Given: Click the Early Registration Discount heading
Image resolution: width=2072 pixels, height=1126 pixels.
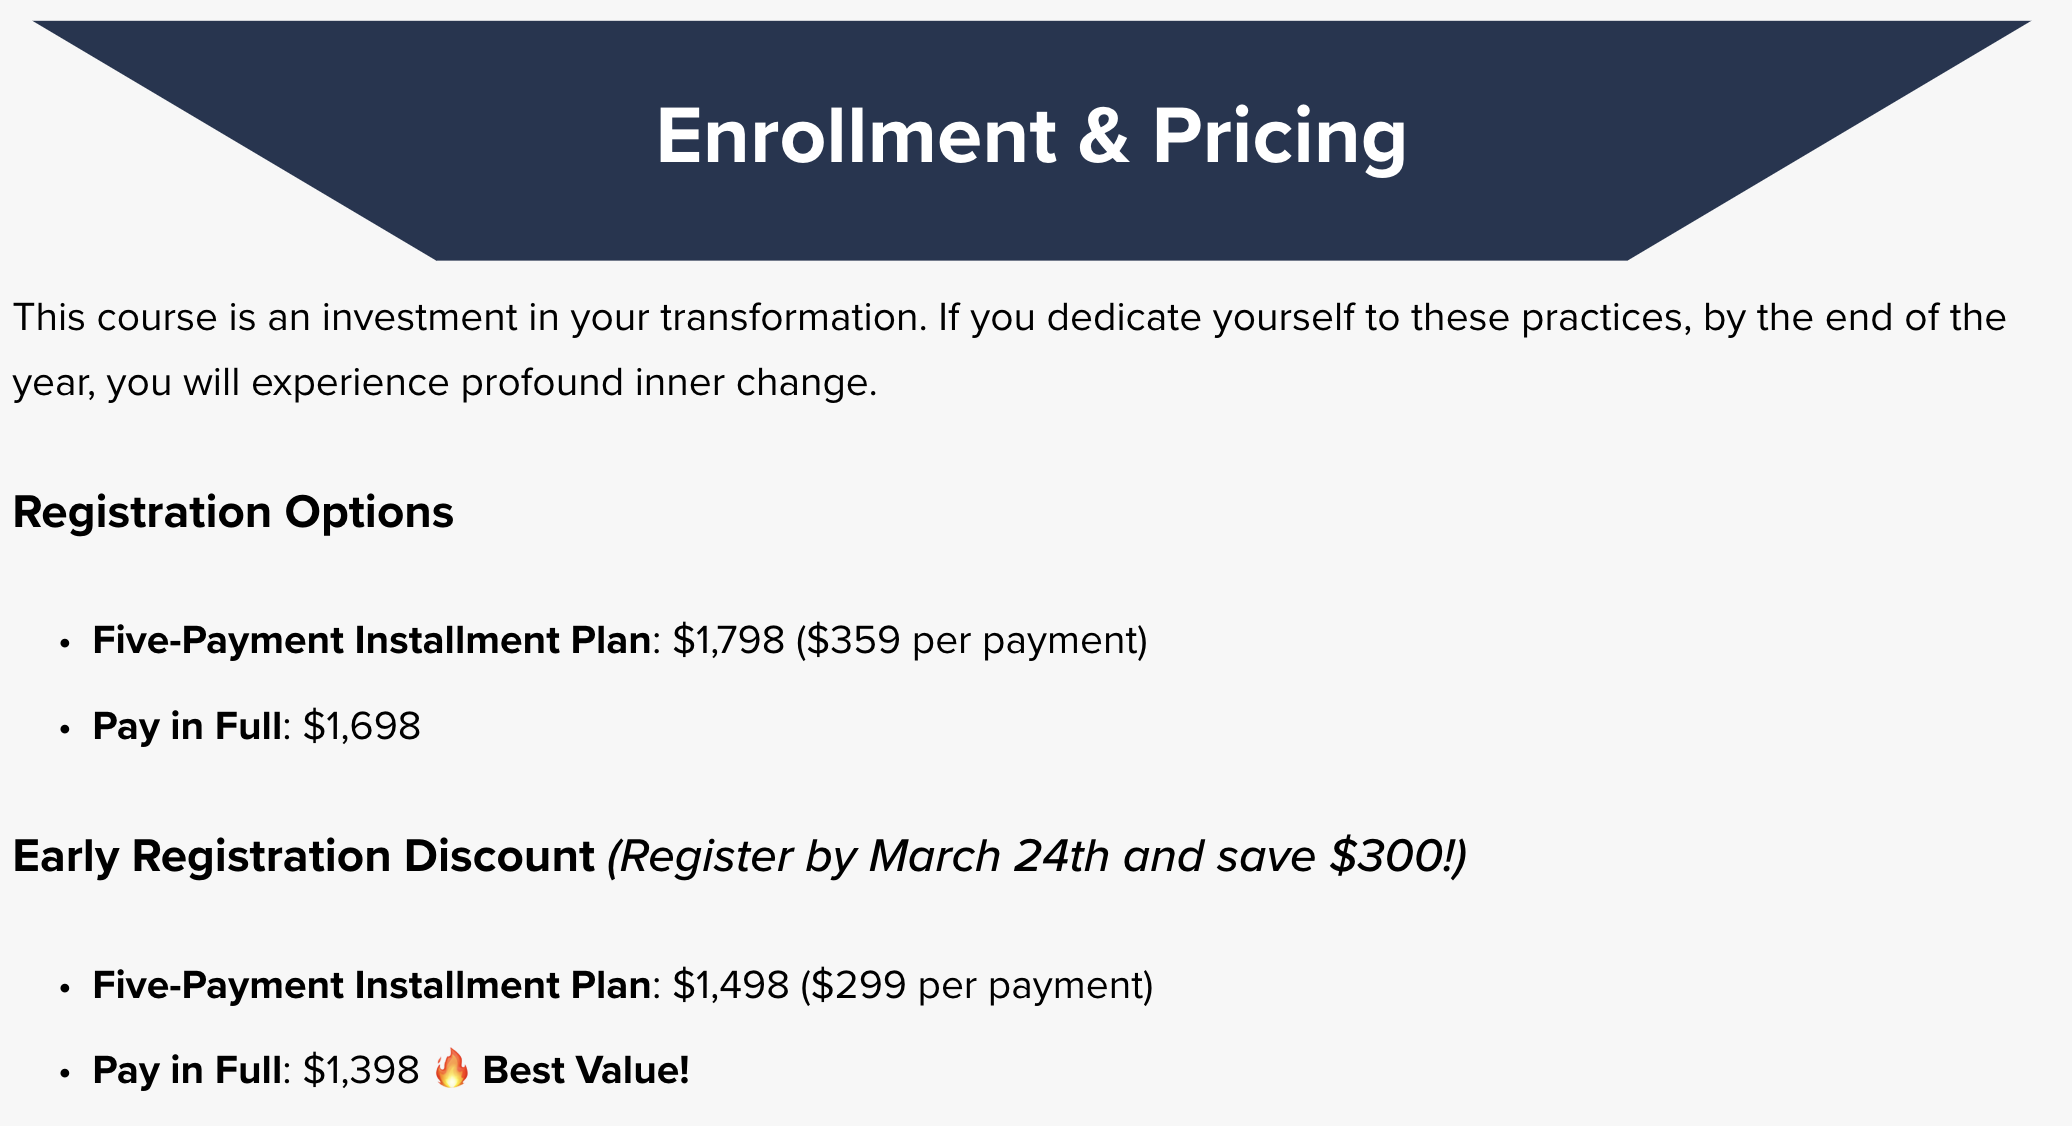Looking at the screenshot, I should coord(304,856).
